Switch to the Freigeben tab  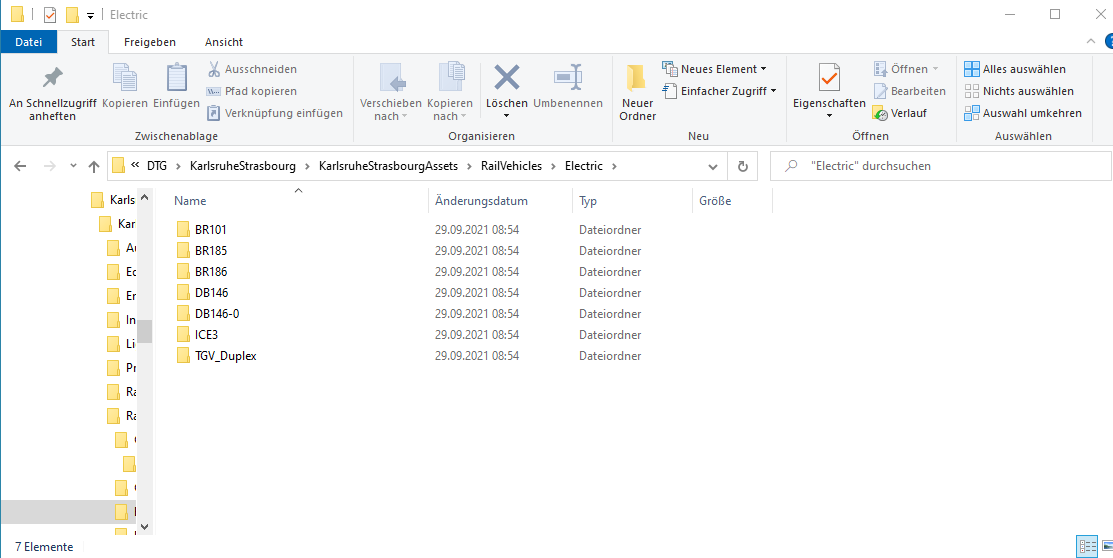tap(150, 42)
